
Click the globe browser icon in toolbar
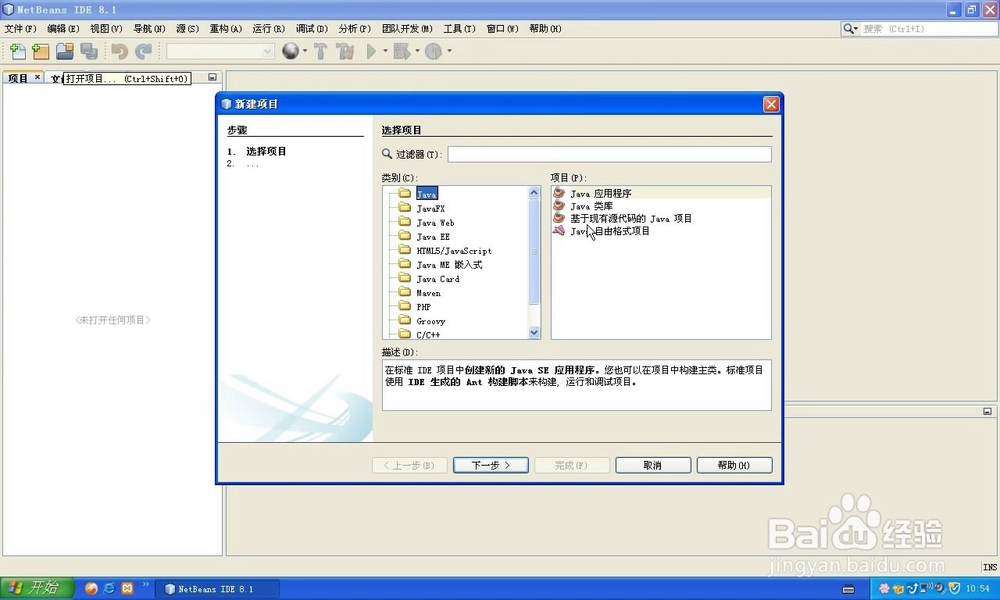pyautogui.click(x=290, y=51)
